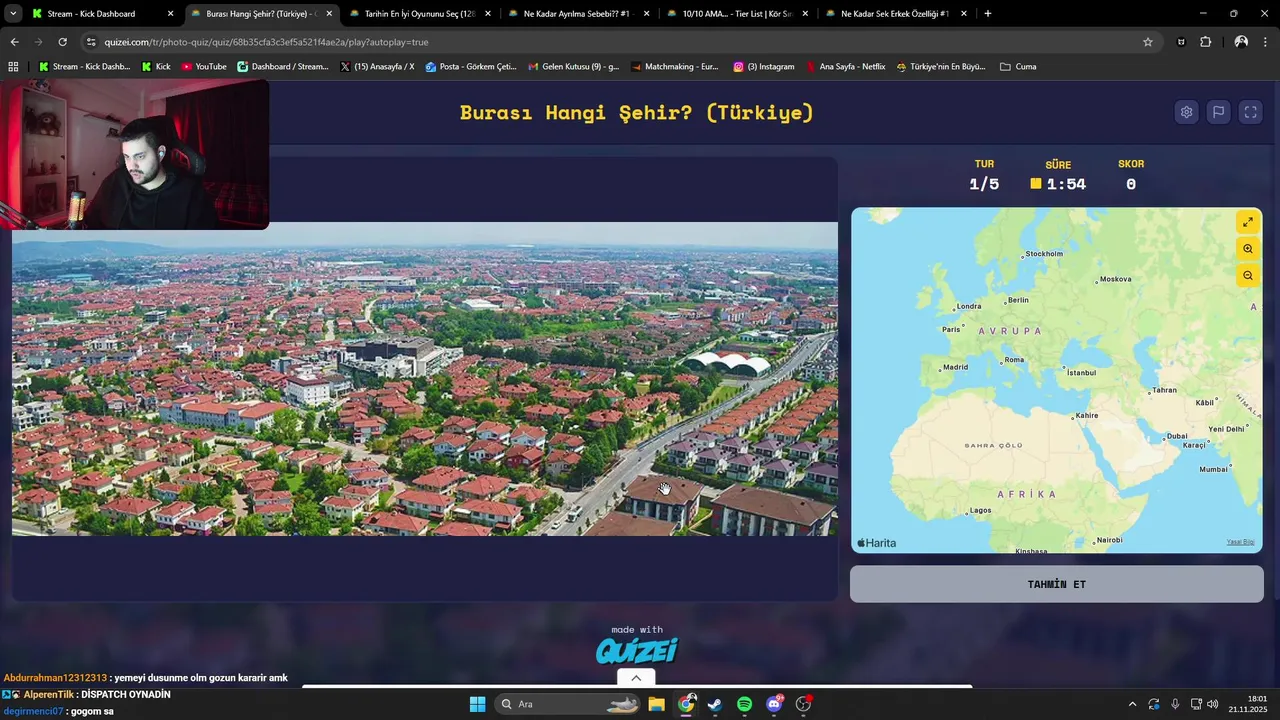Zoom in on the map

[1247, 249]
